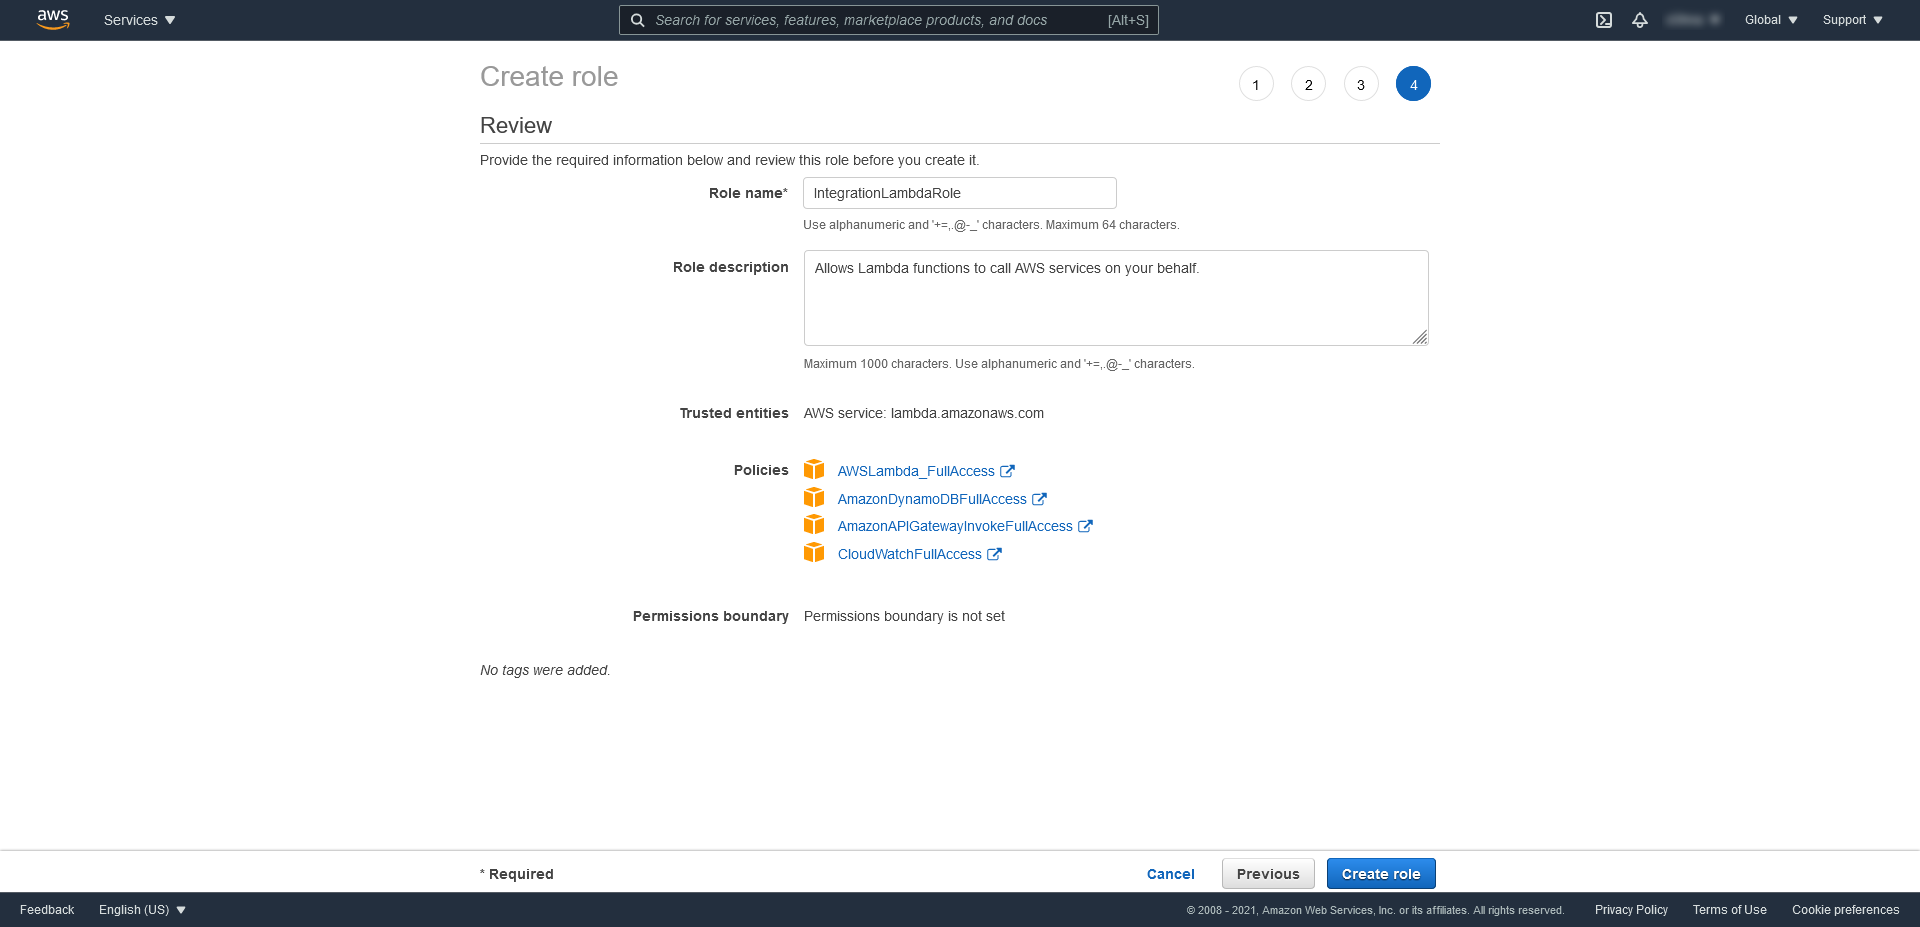The width and height of the screenshot is (1920, 927).
Task: Open external link icon beside CloudWatchFullAccess
Action: click(994, 554)
